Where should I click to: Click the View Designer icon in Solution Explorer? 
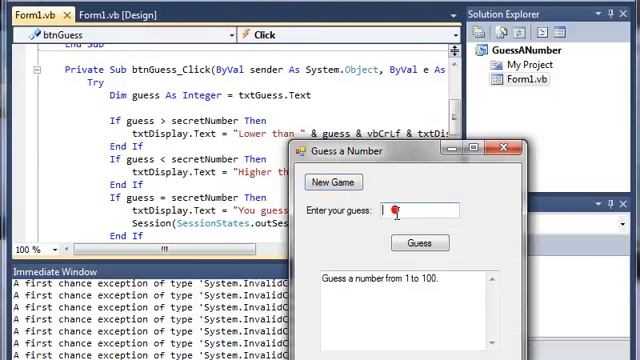click(560, 32)
